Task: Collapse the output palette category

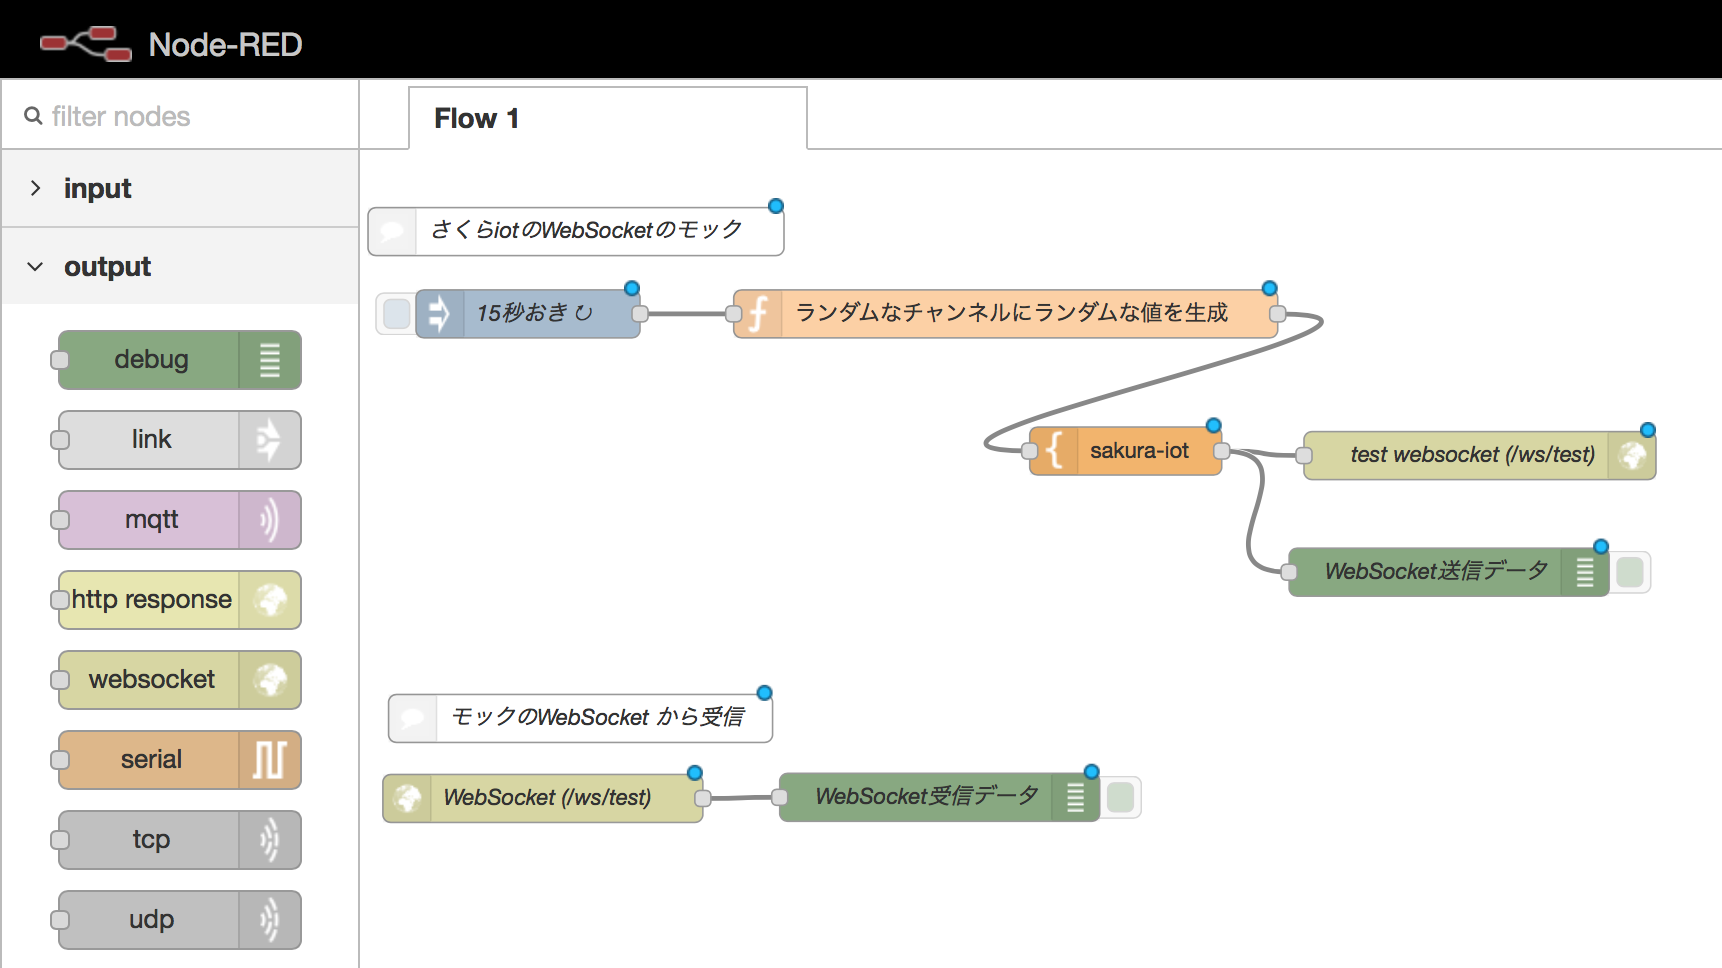Action: 180,266
